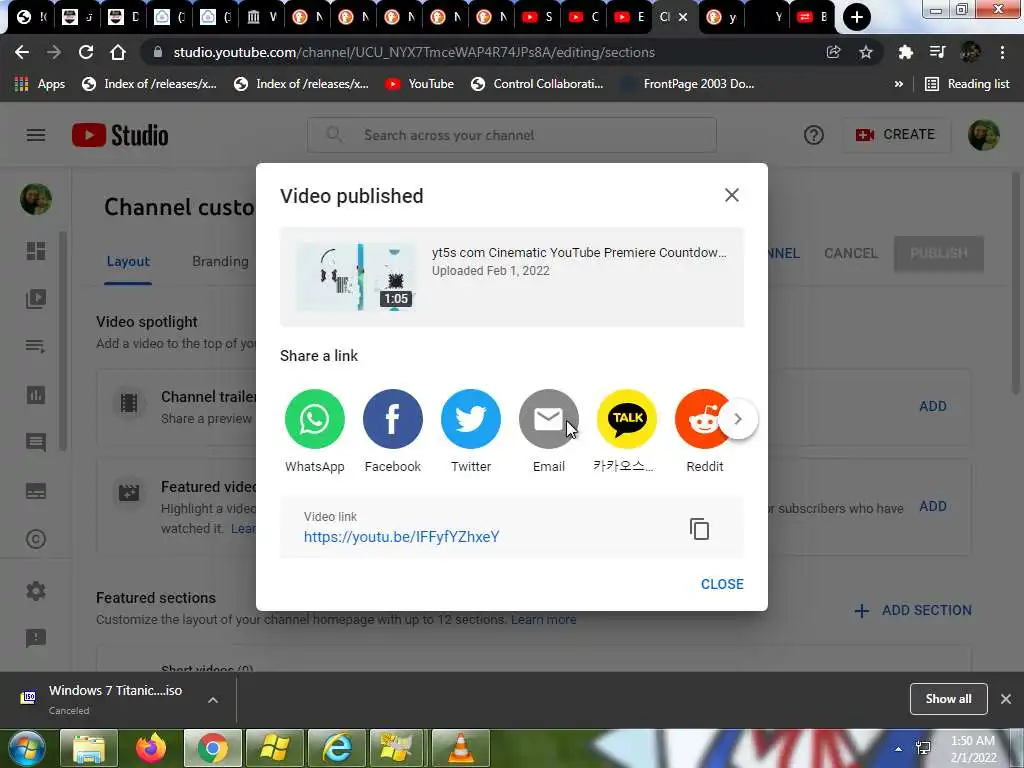Focus the Search across your channel field
The width and height of the screenshot is (1024, 768).
coord(512,135)
